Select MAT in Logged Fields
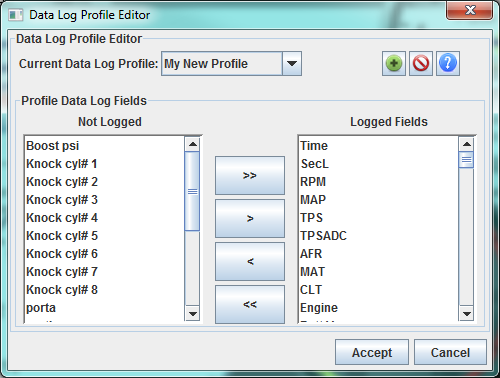This screenshot has height=378, width=500. (379, 272)
